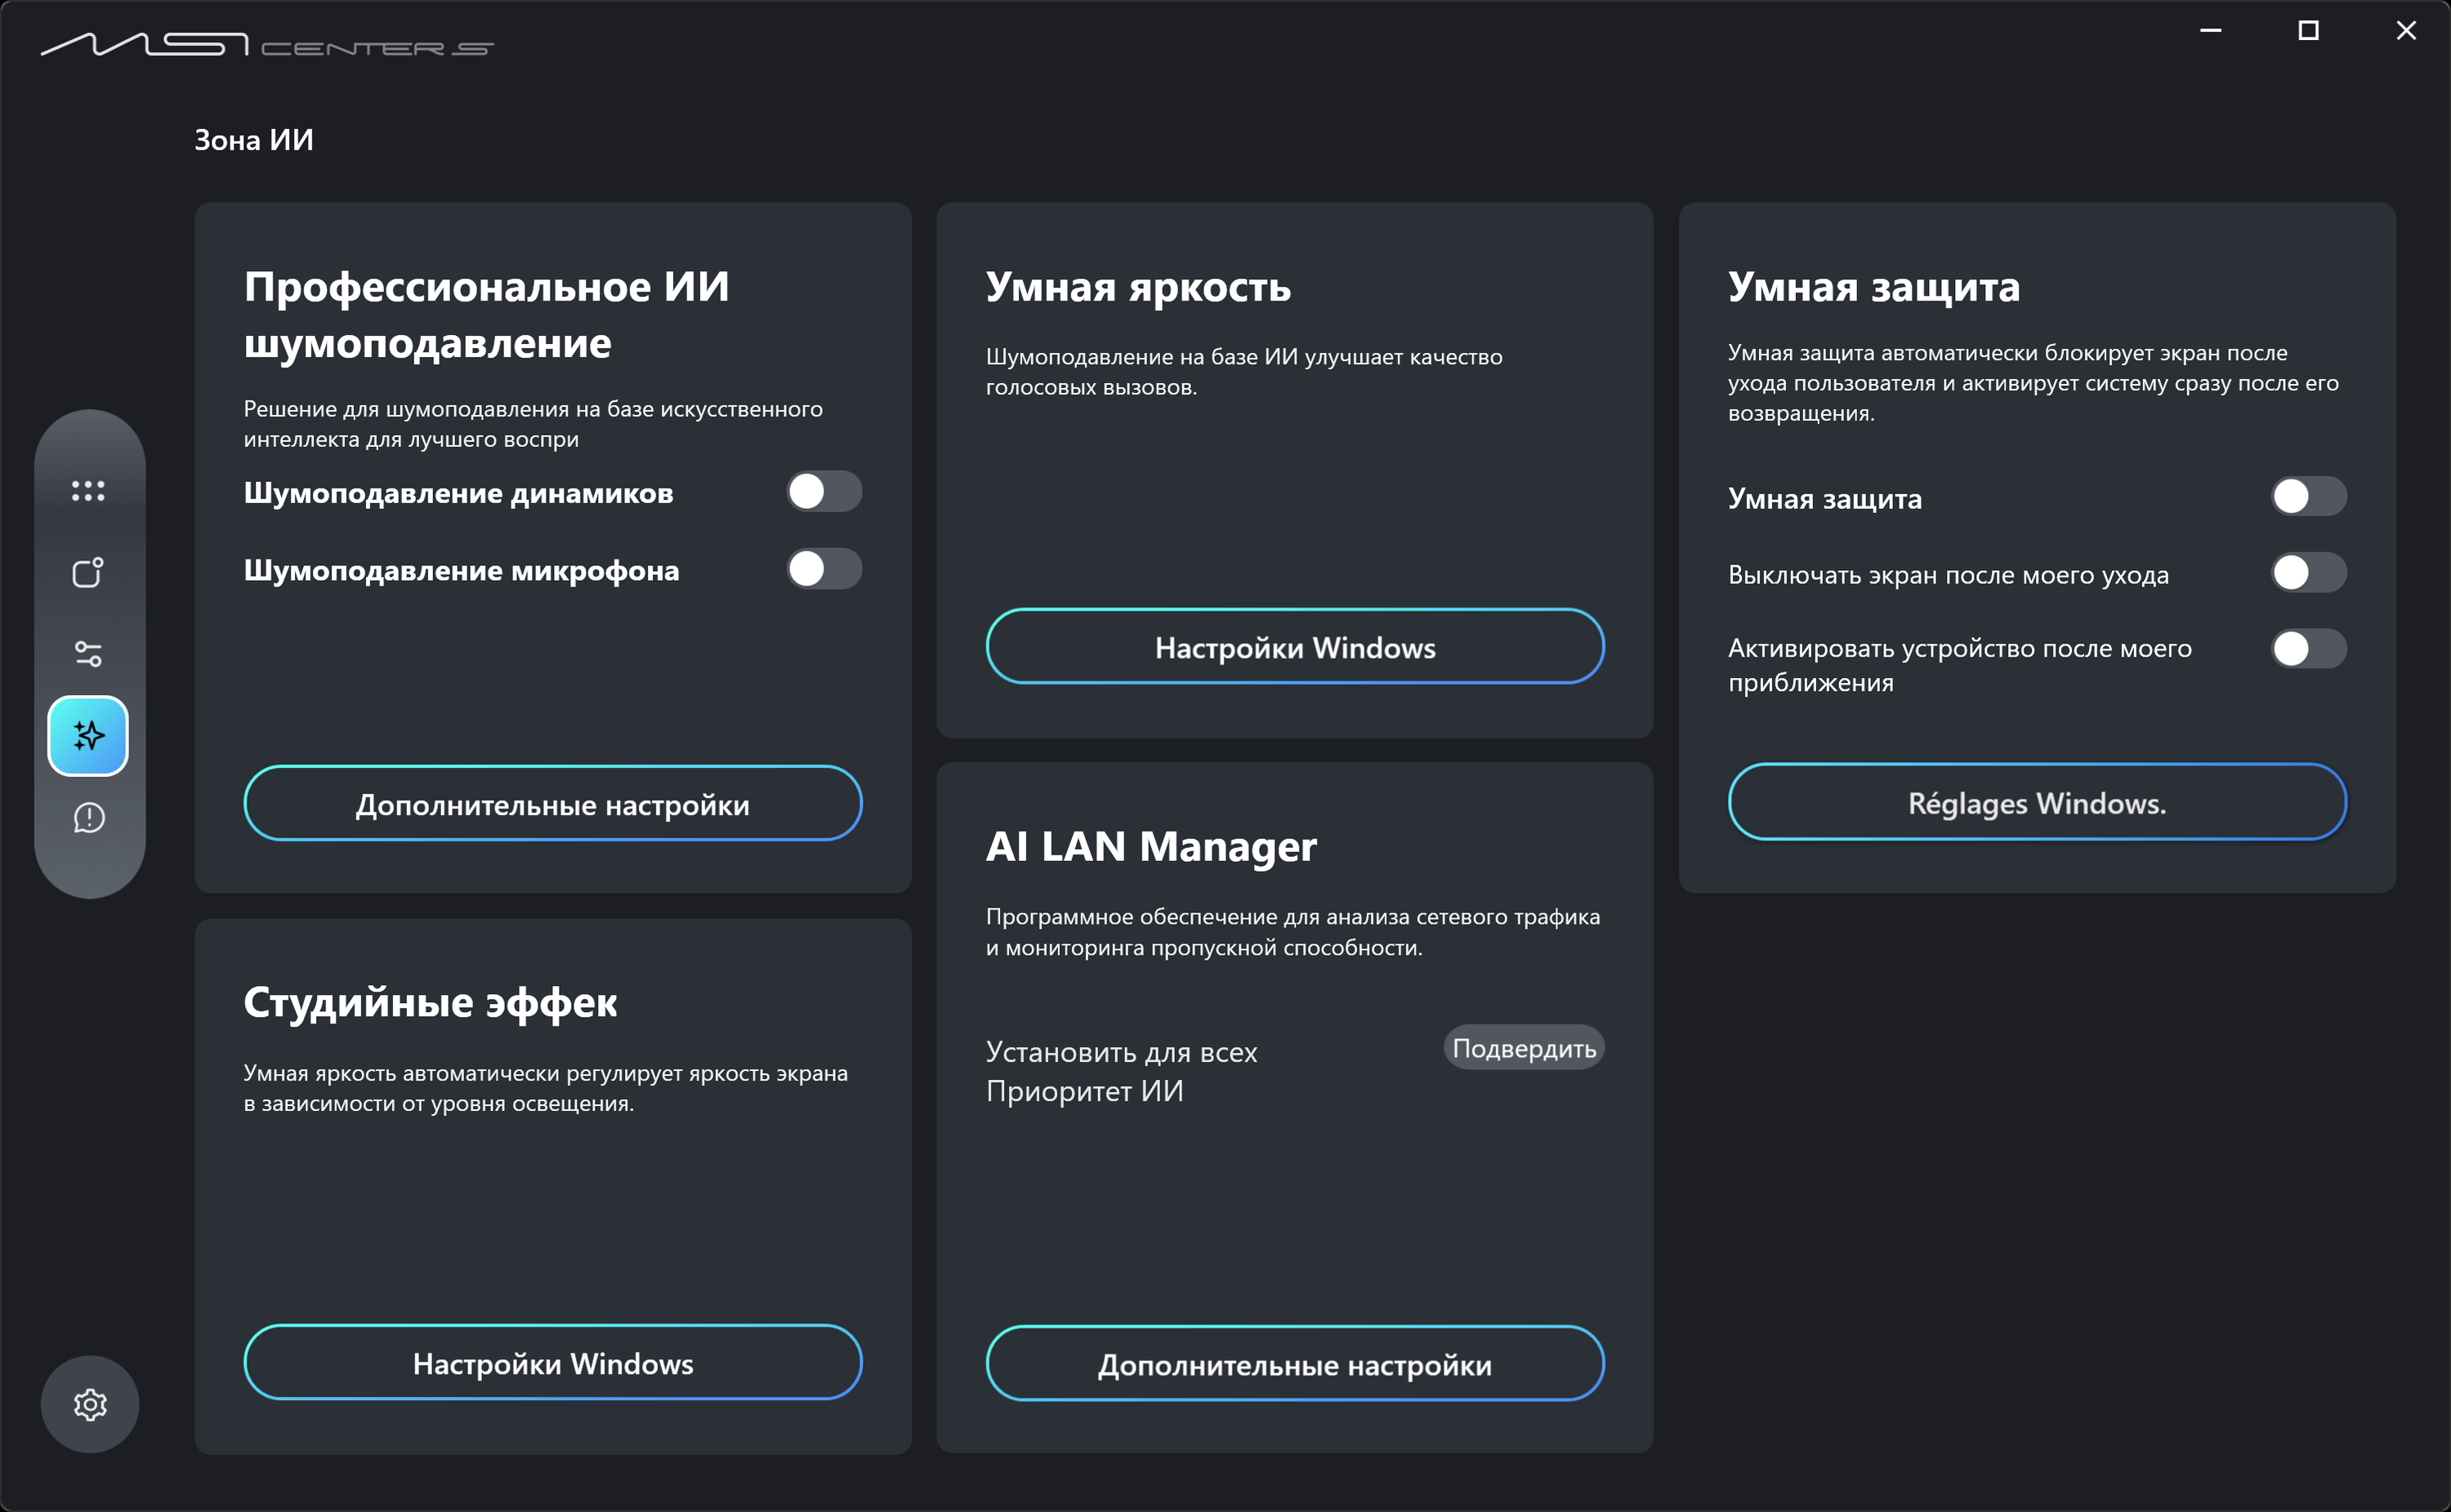Image resolution: width=2451 pixels, height=1512 pixels.
Task: Click the sidebar square-with-dot device icon
Action: [x=88, y=572]
